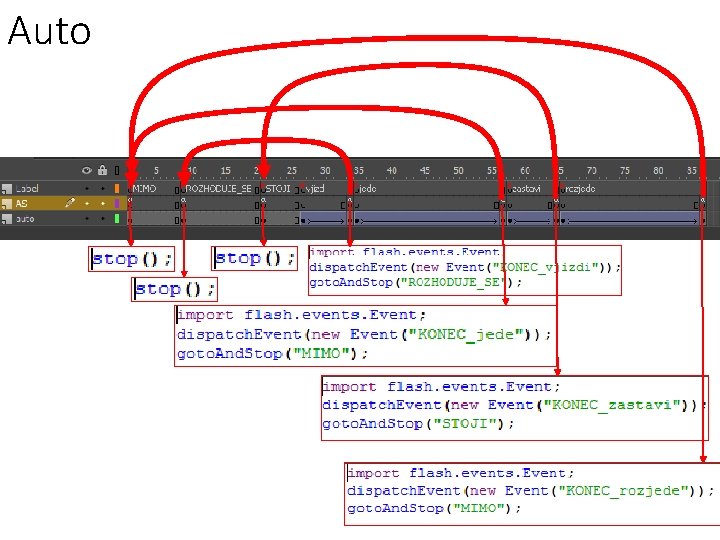Click frame 5 on the ruler
The image size is (720, 540).
click(156, 170)
